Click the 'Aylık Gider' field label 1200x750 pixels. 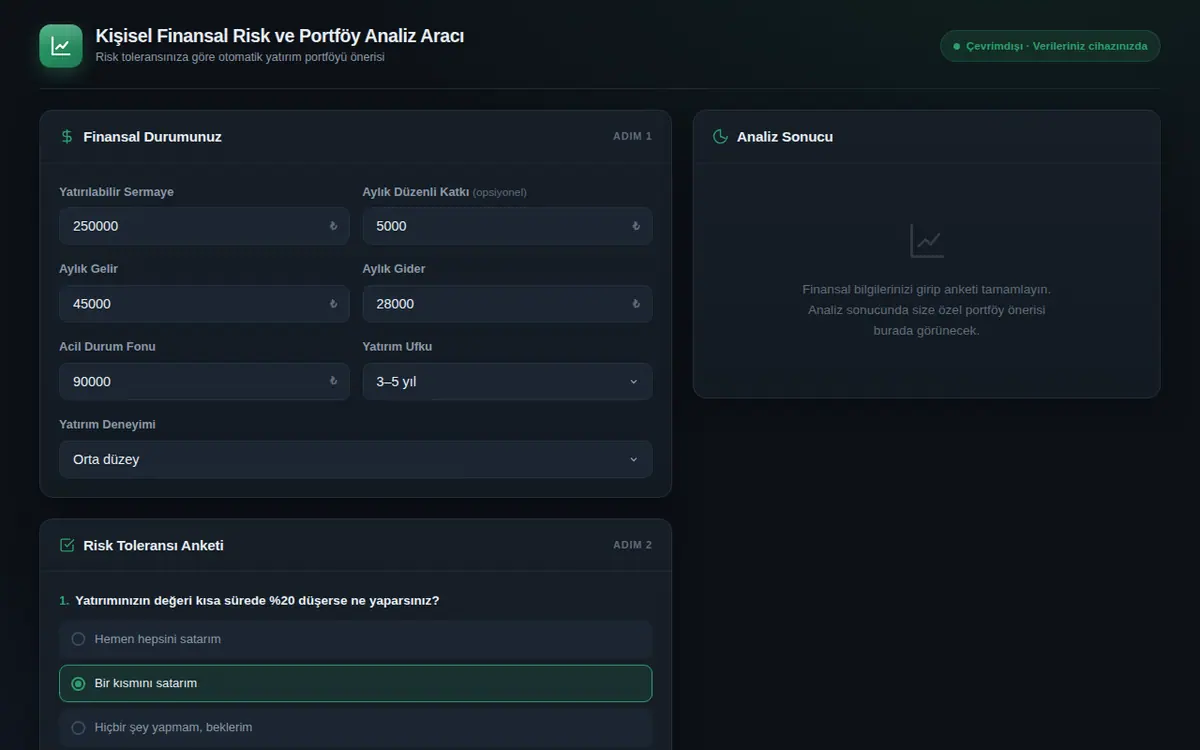coord(394,269)
